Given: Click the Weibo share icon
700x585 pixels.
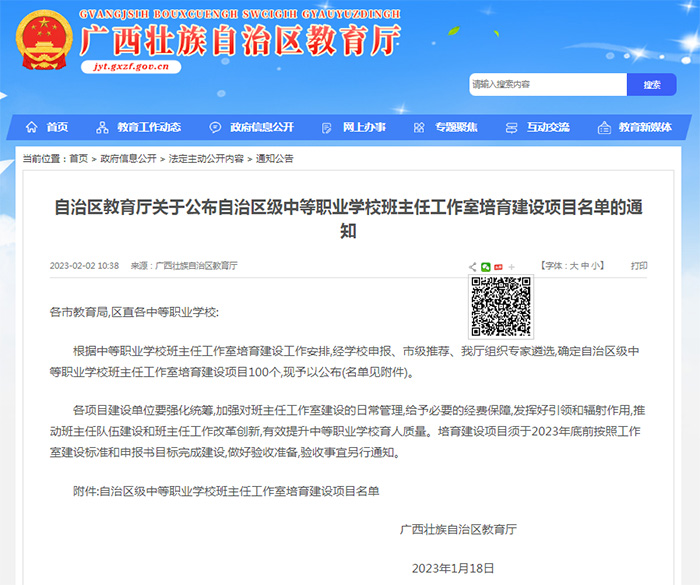Looking at the screenshot, I should pos(499,267).
